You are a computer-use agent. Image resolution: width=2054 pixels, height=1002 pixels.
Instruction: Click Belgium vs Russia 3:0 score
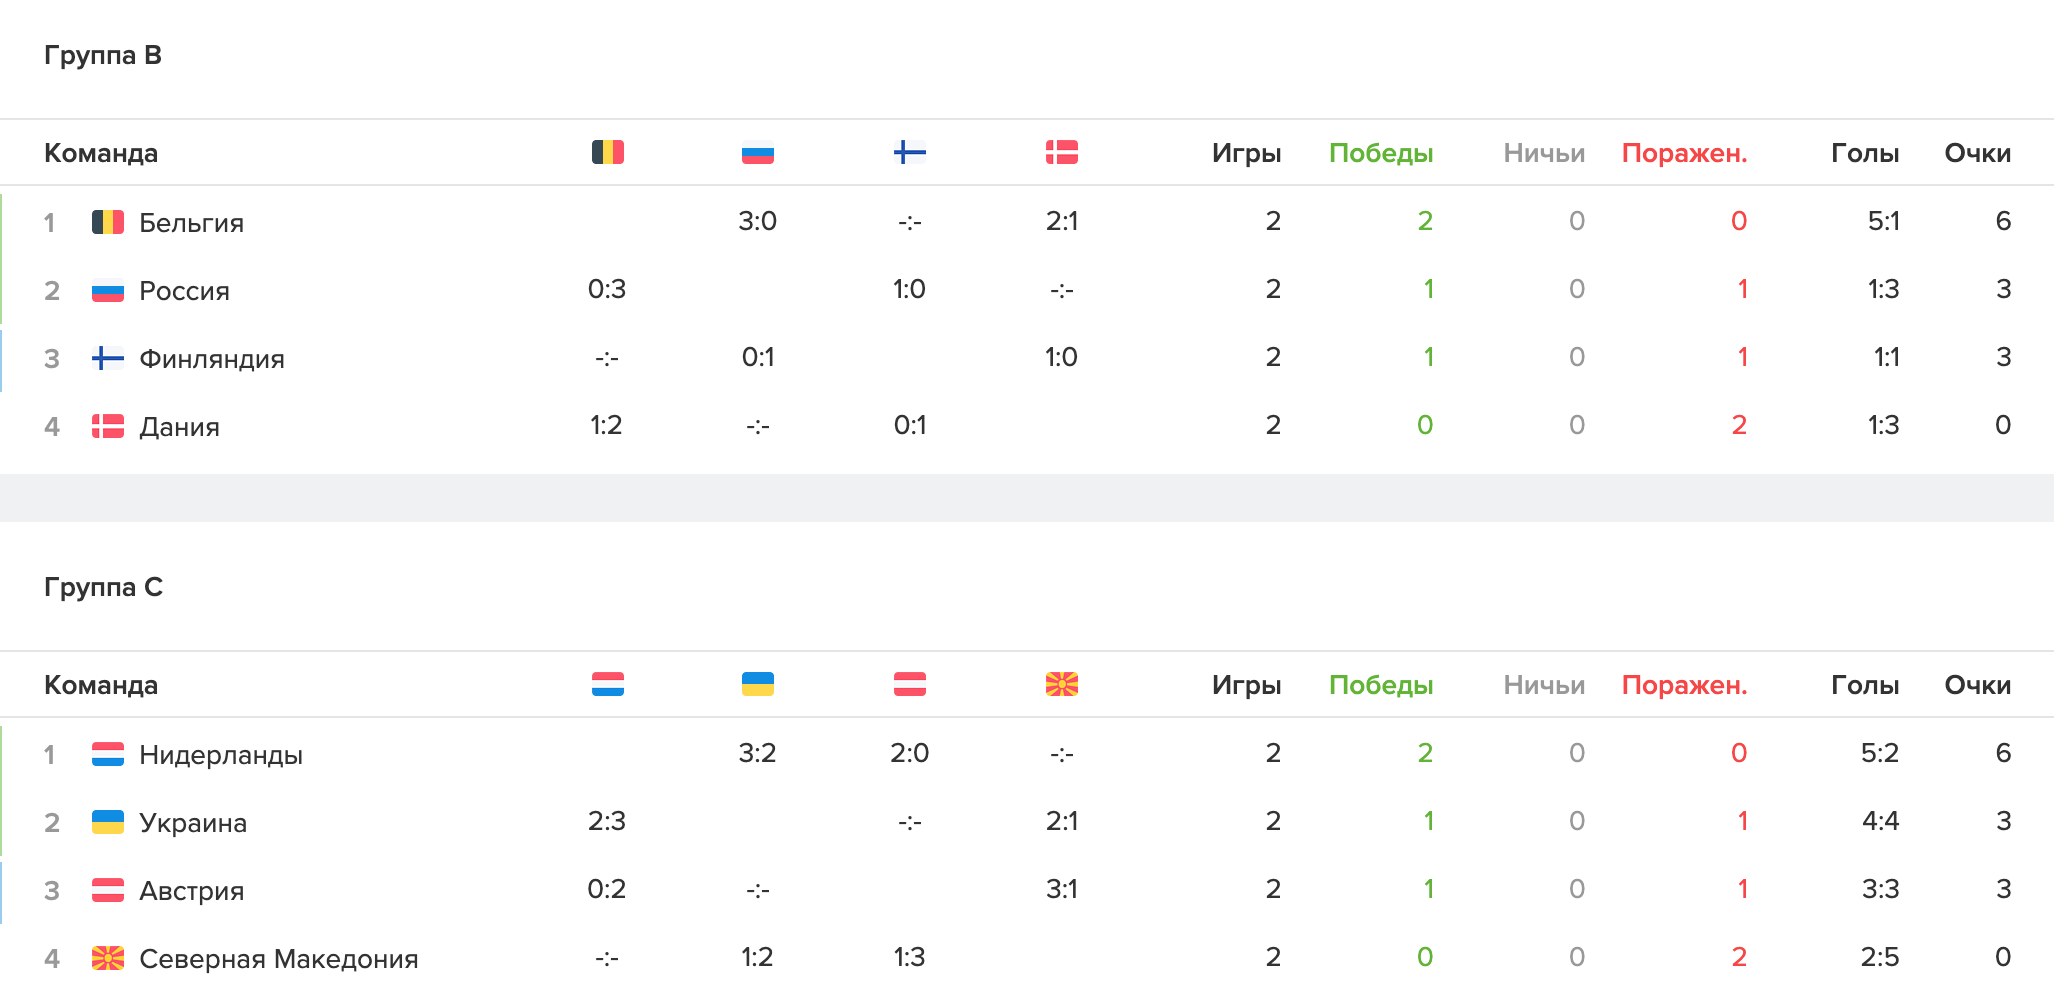(x=757, y=221)
